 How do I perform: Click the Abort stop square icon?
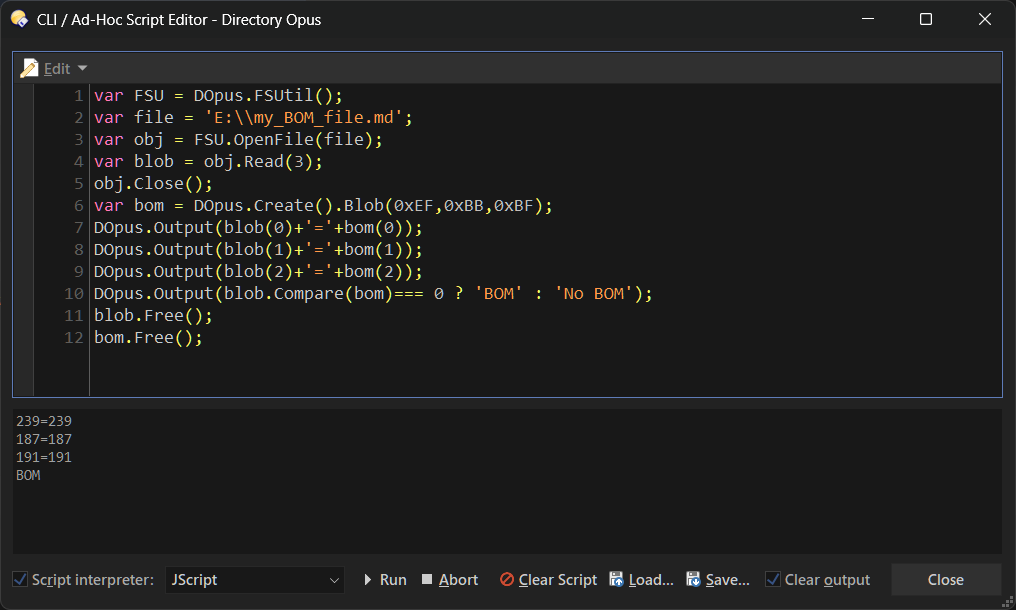point(427,580)
